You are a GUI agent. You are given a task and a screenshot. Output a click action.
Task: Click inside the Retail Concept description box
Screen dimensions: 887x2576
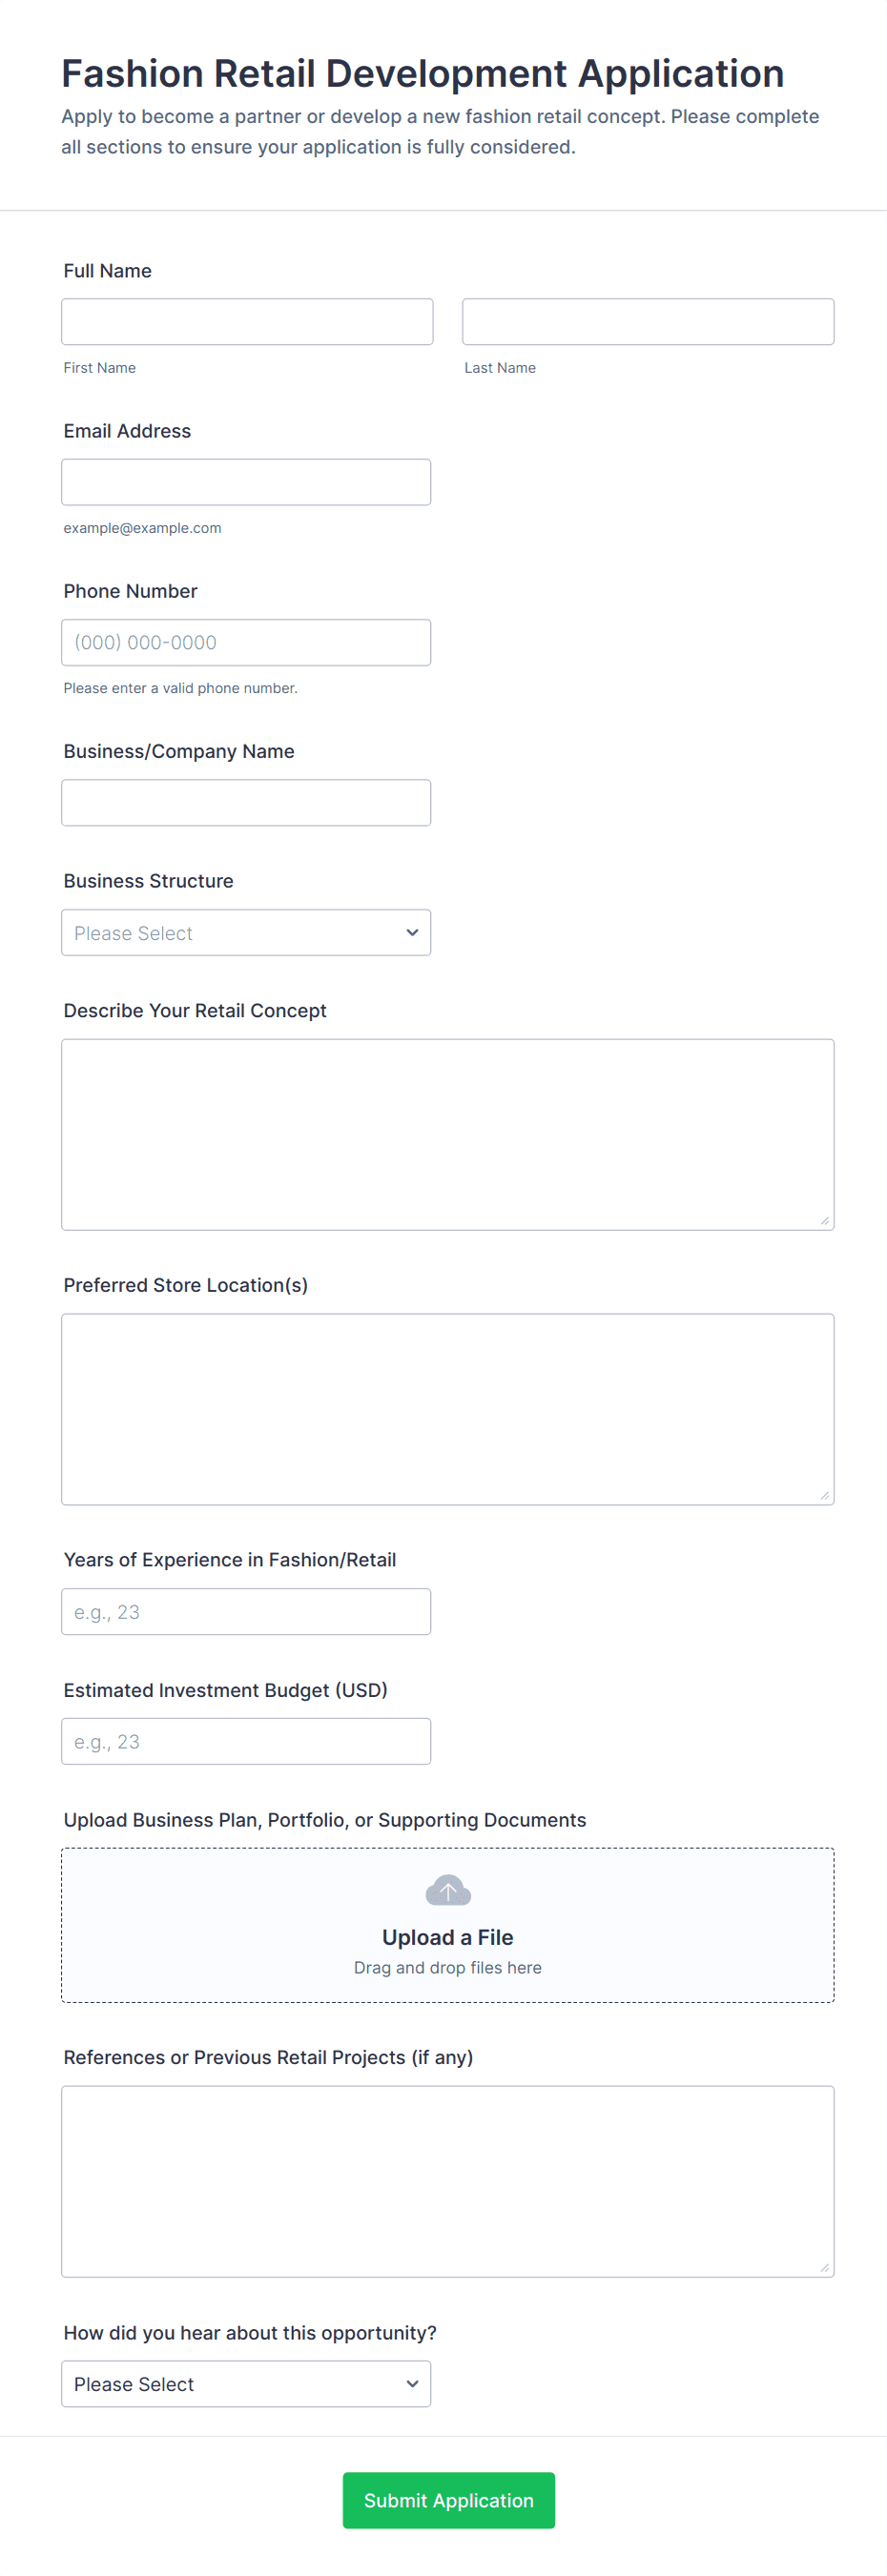pos(447,1133)
